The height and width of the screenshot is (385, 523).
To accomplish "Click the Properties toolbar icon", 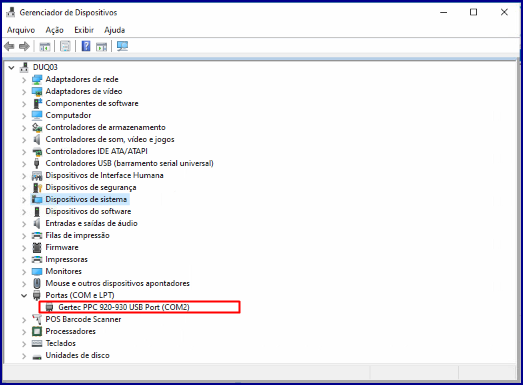I will (x=65, y=46).
